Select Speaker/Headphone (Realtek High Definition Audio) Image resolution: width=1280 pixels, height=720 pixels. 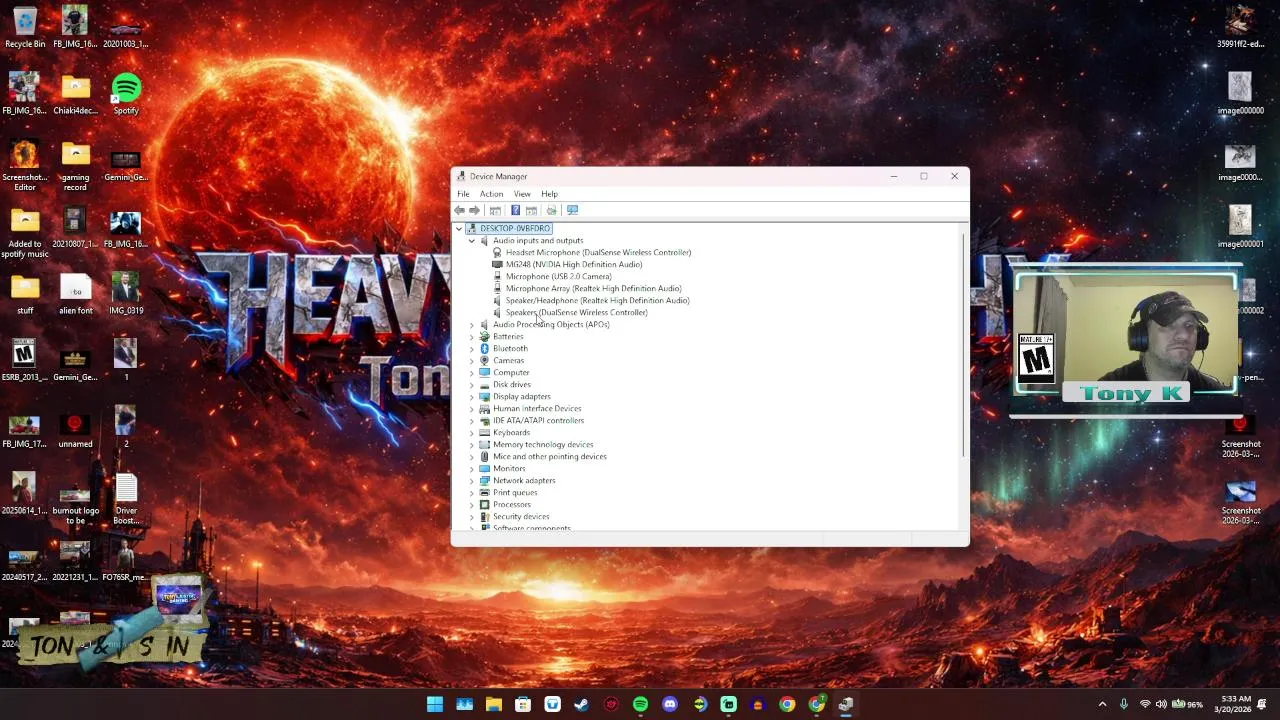point(597,301)
